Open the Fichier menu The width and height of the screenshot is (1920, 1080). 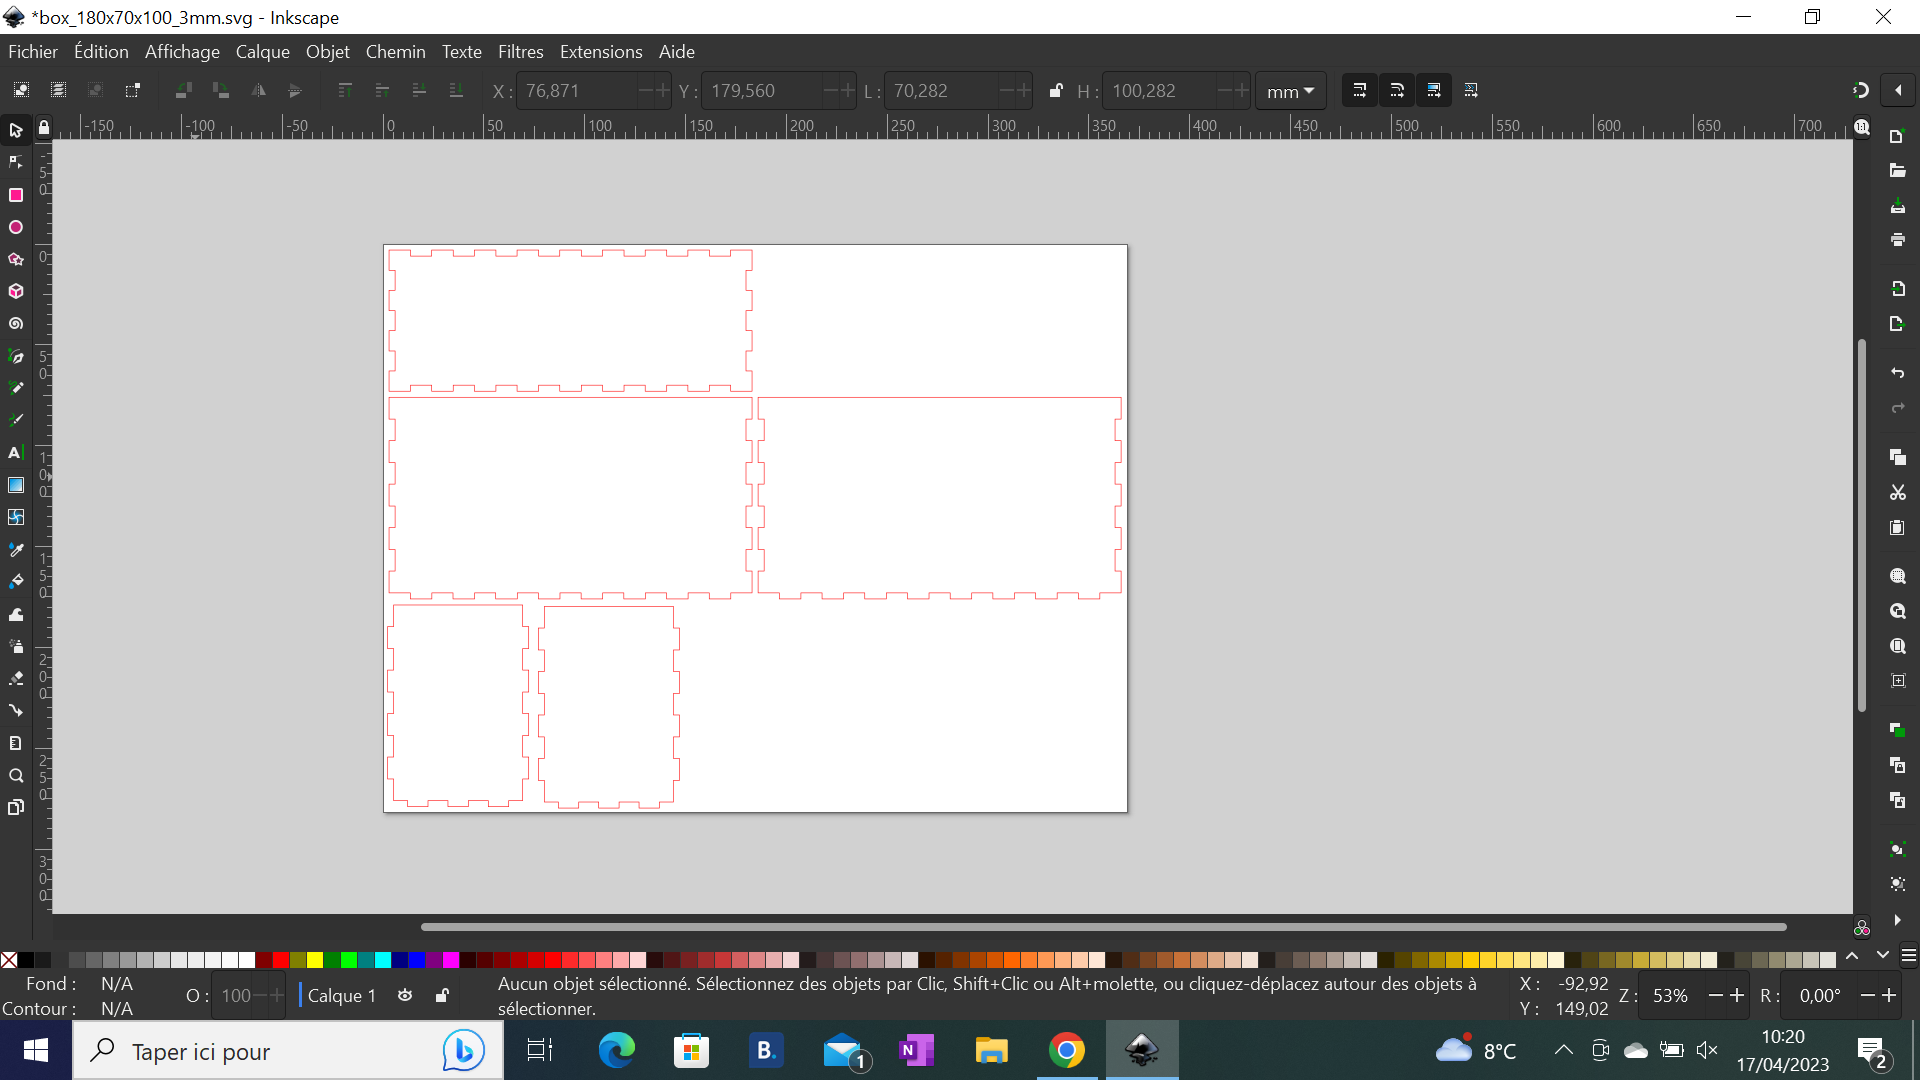click(33, 52)
